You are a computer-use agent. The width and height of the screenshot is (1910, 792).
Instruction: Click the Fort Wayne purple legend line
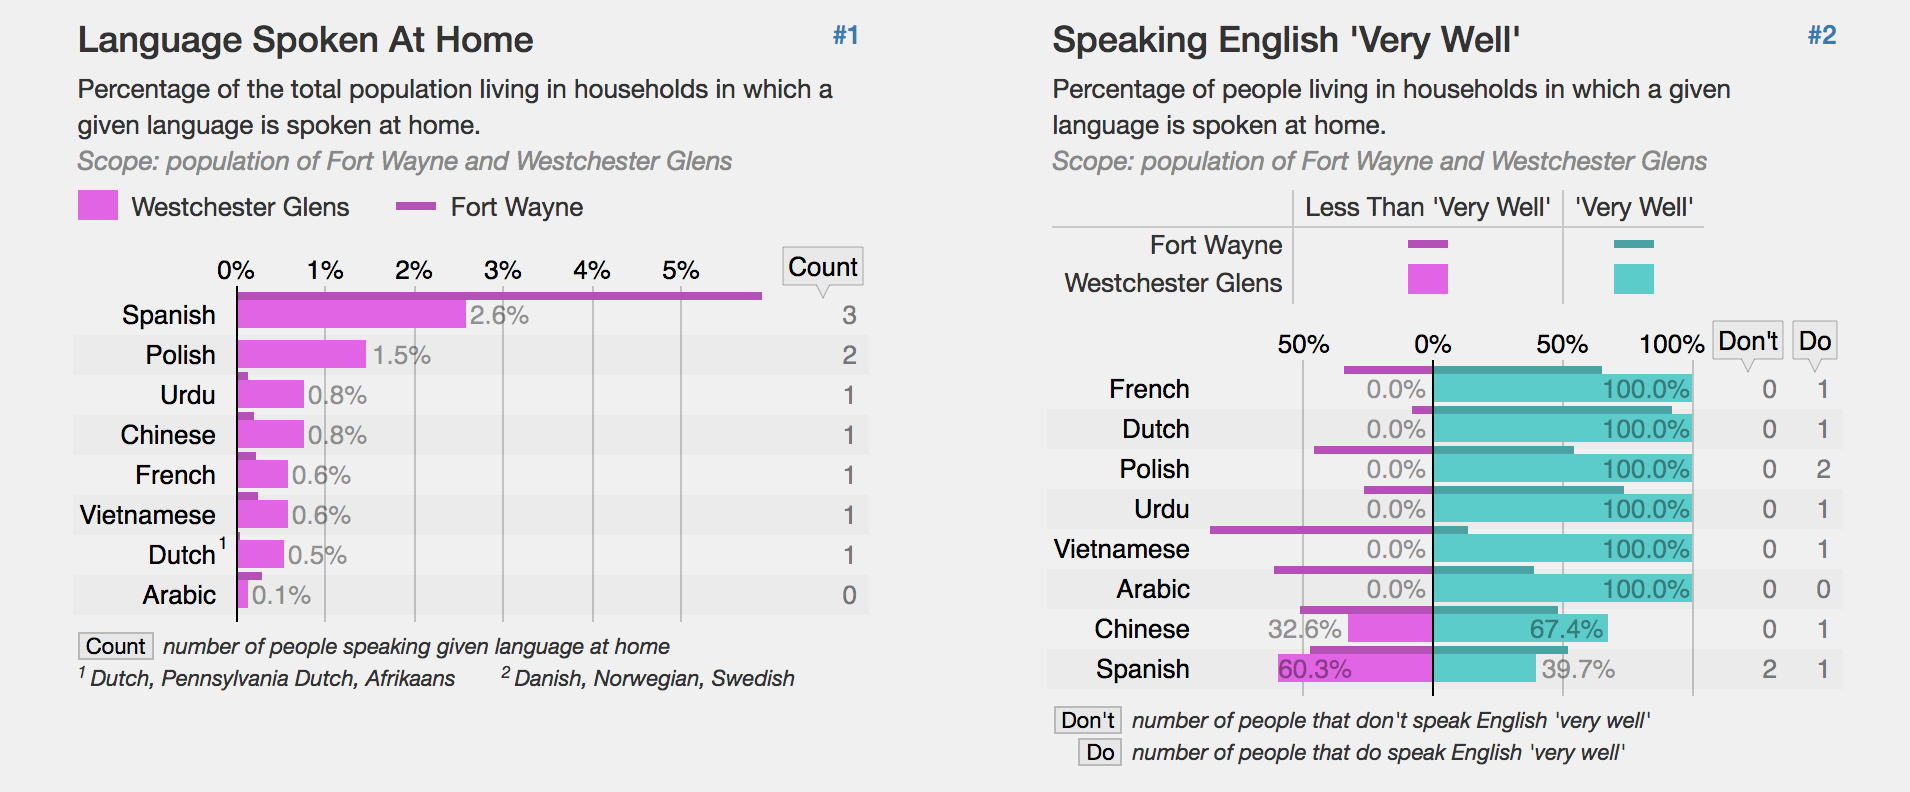click(416, 206)
